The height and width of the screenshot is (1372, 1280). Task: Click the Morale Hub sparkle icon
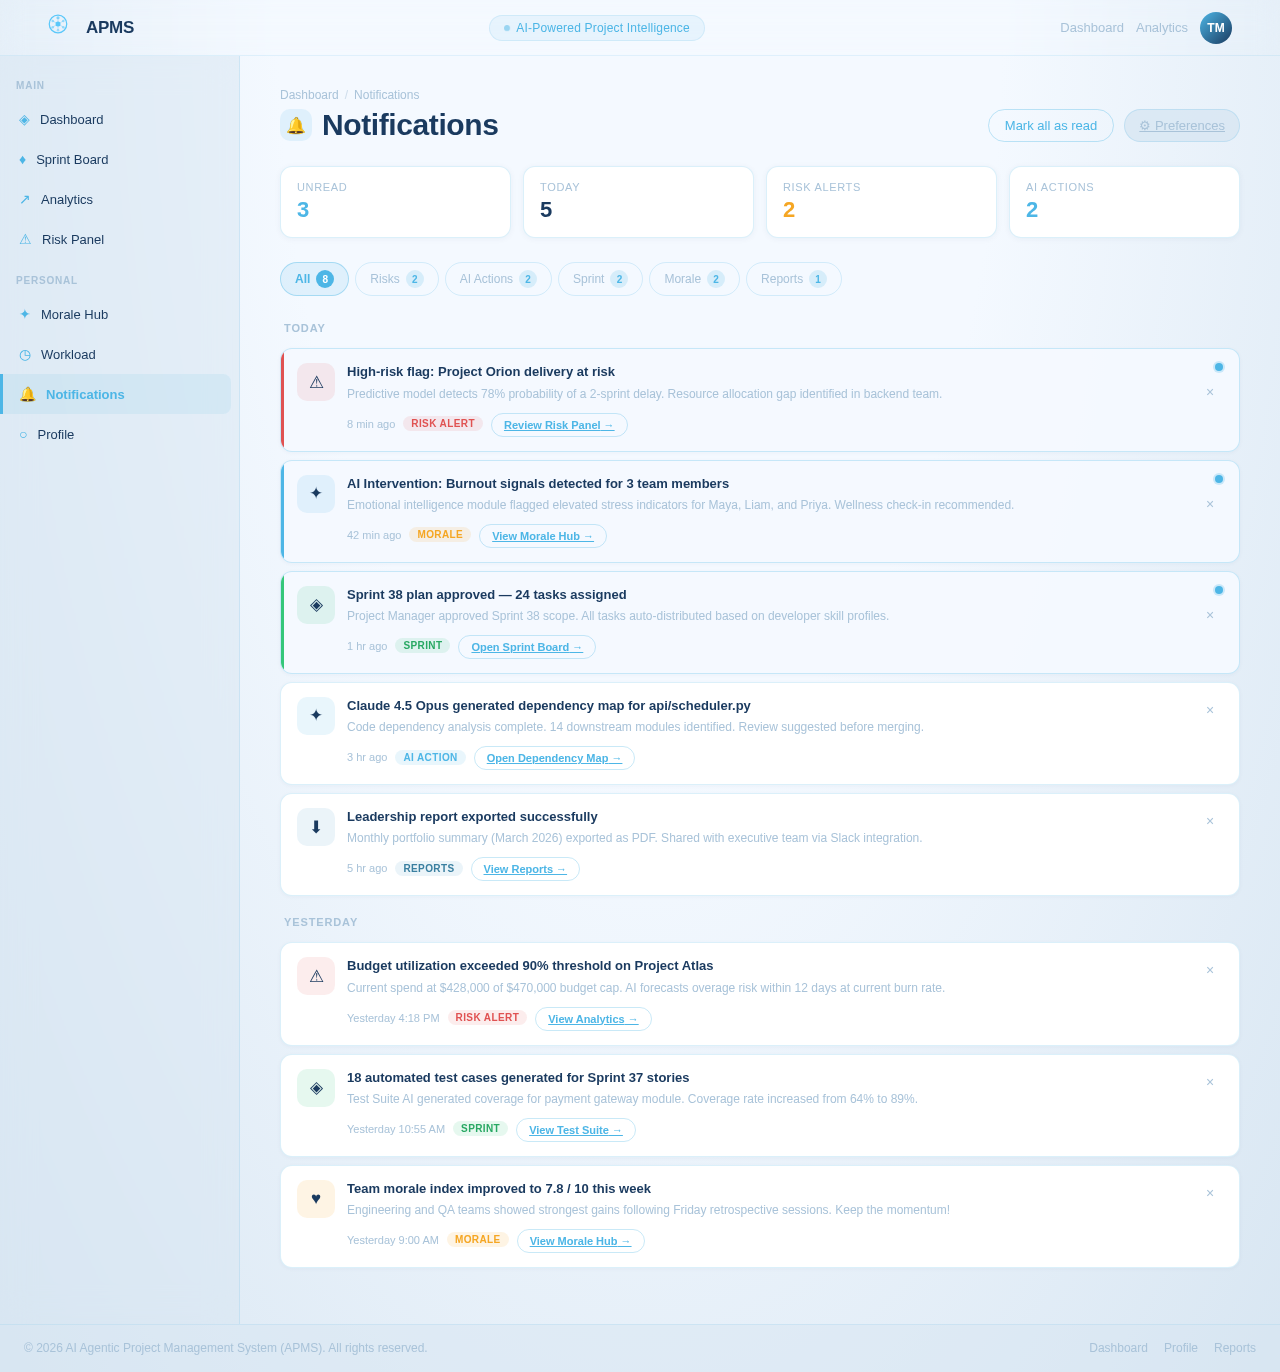tap(24, 314)
